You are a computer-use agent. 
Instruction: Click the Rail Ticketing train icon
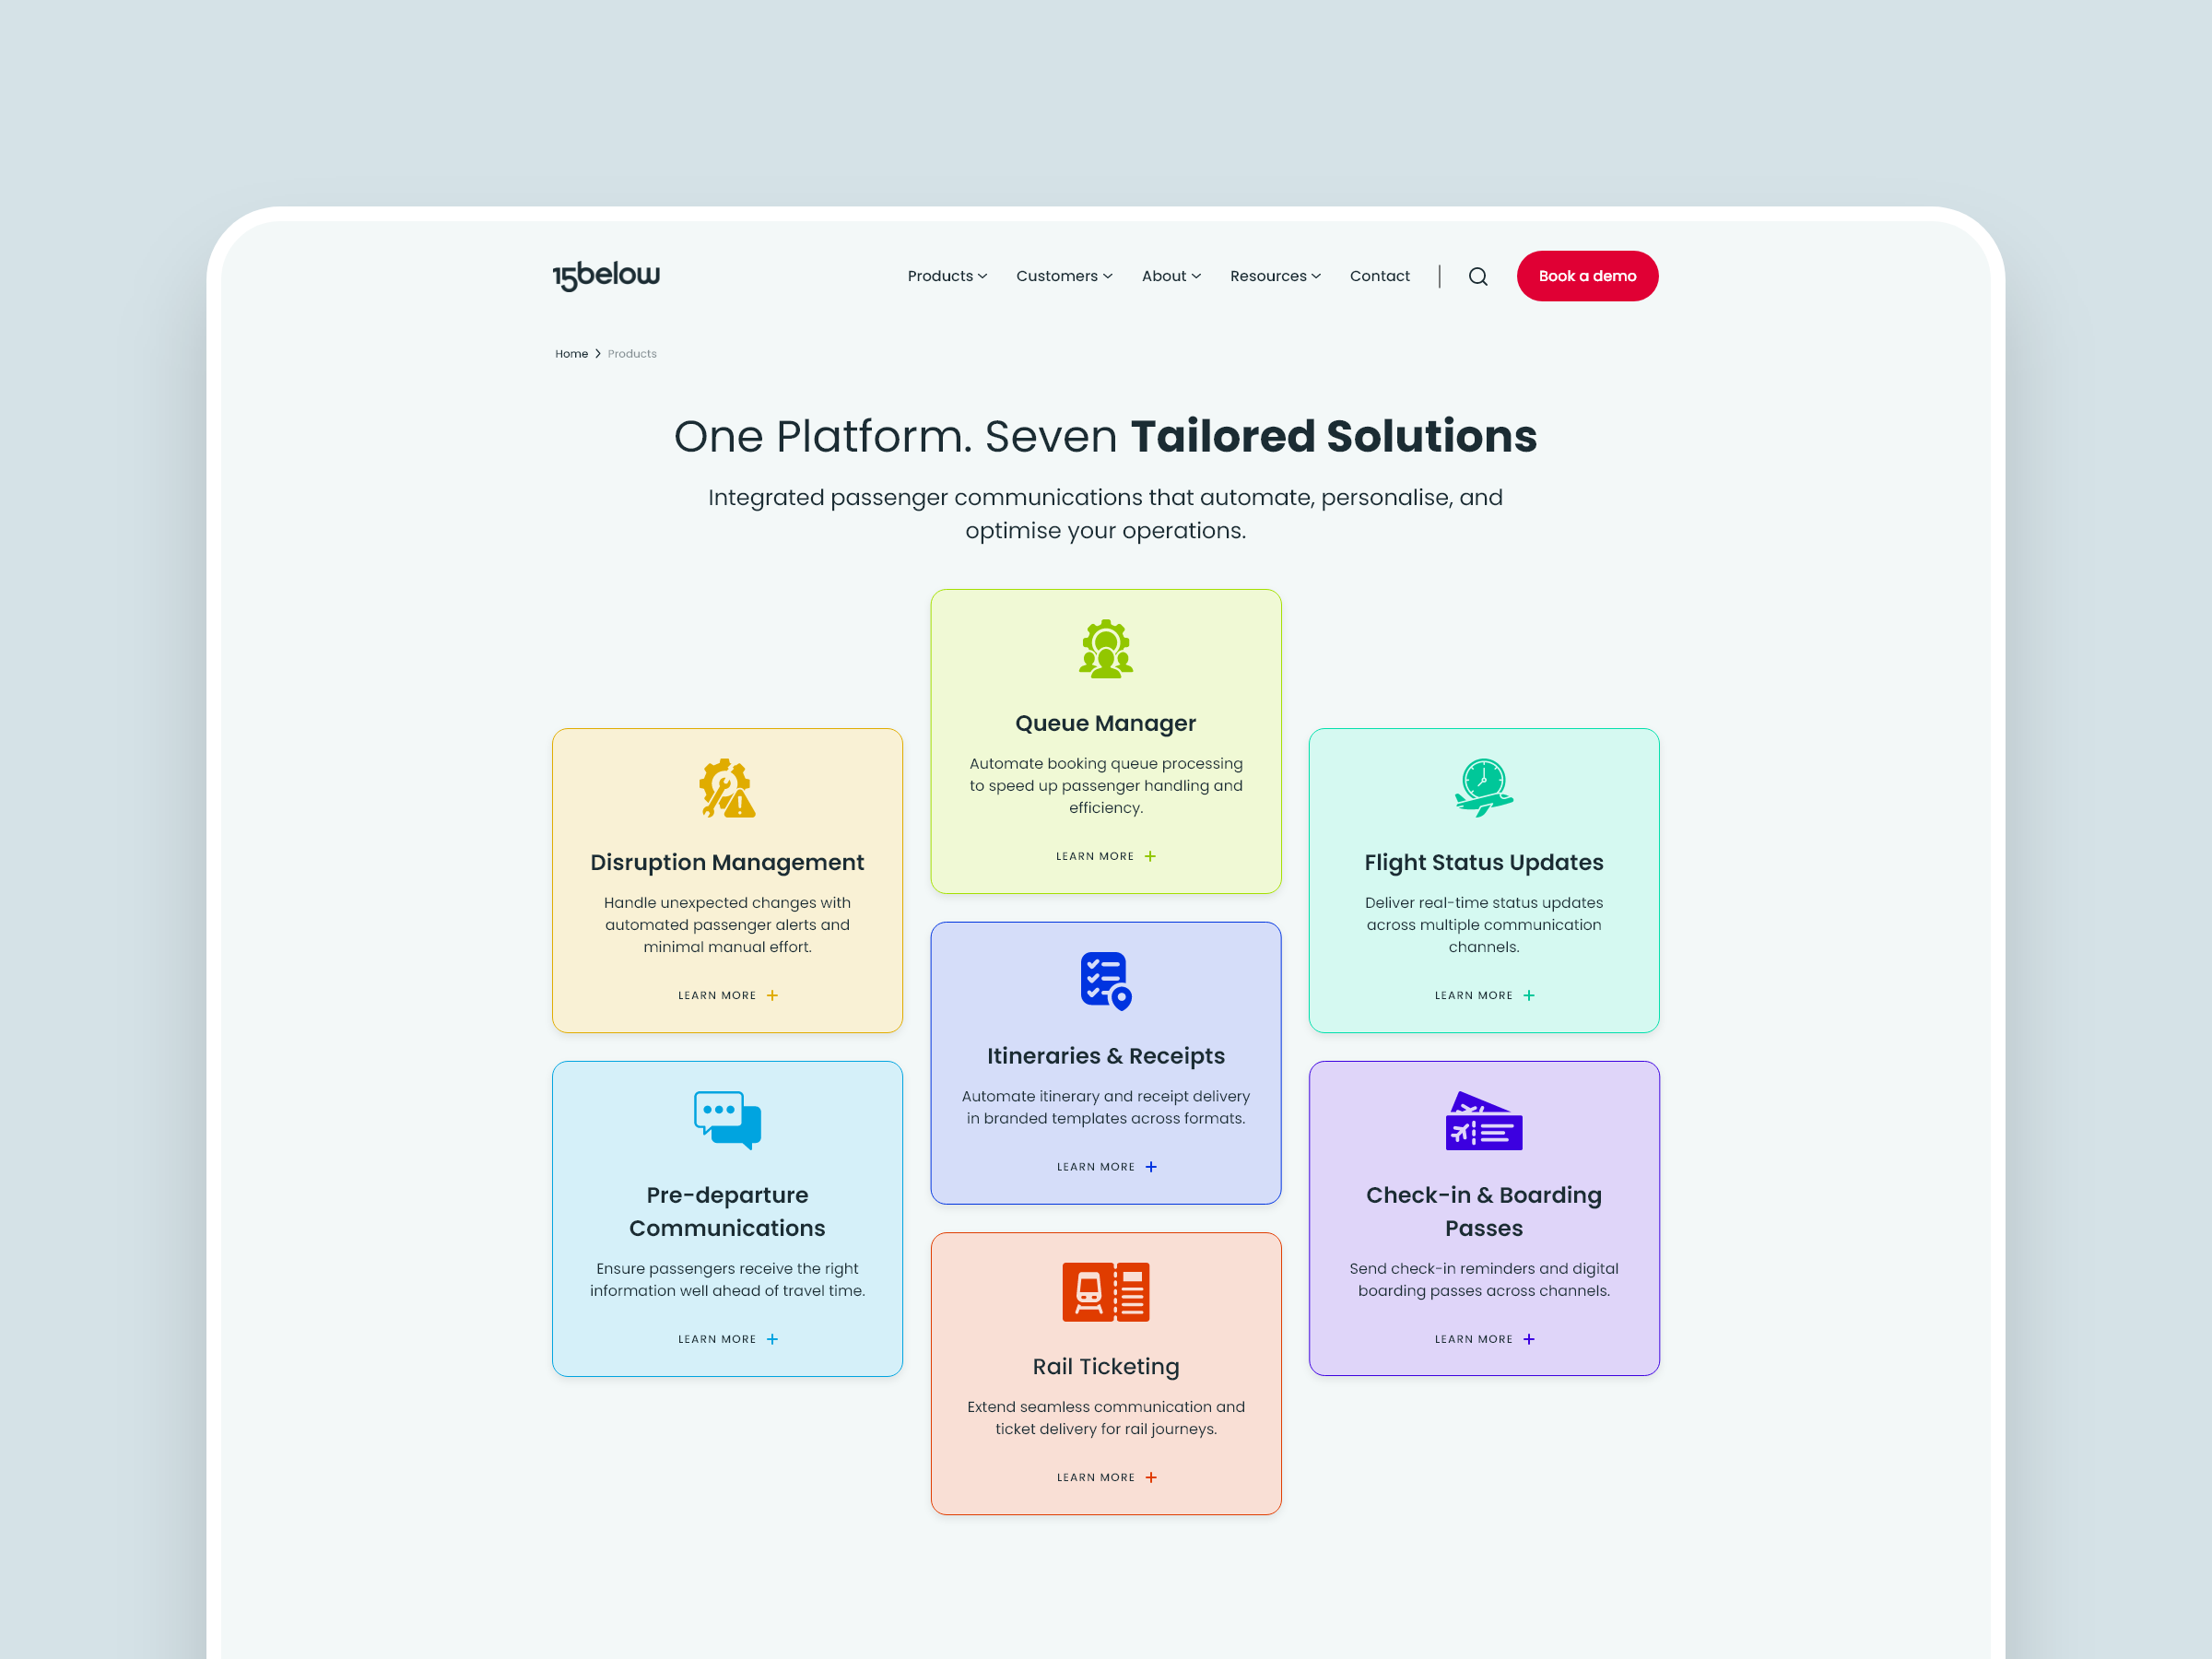click(1105, 1291)
